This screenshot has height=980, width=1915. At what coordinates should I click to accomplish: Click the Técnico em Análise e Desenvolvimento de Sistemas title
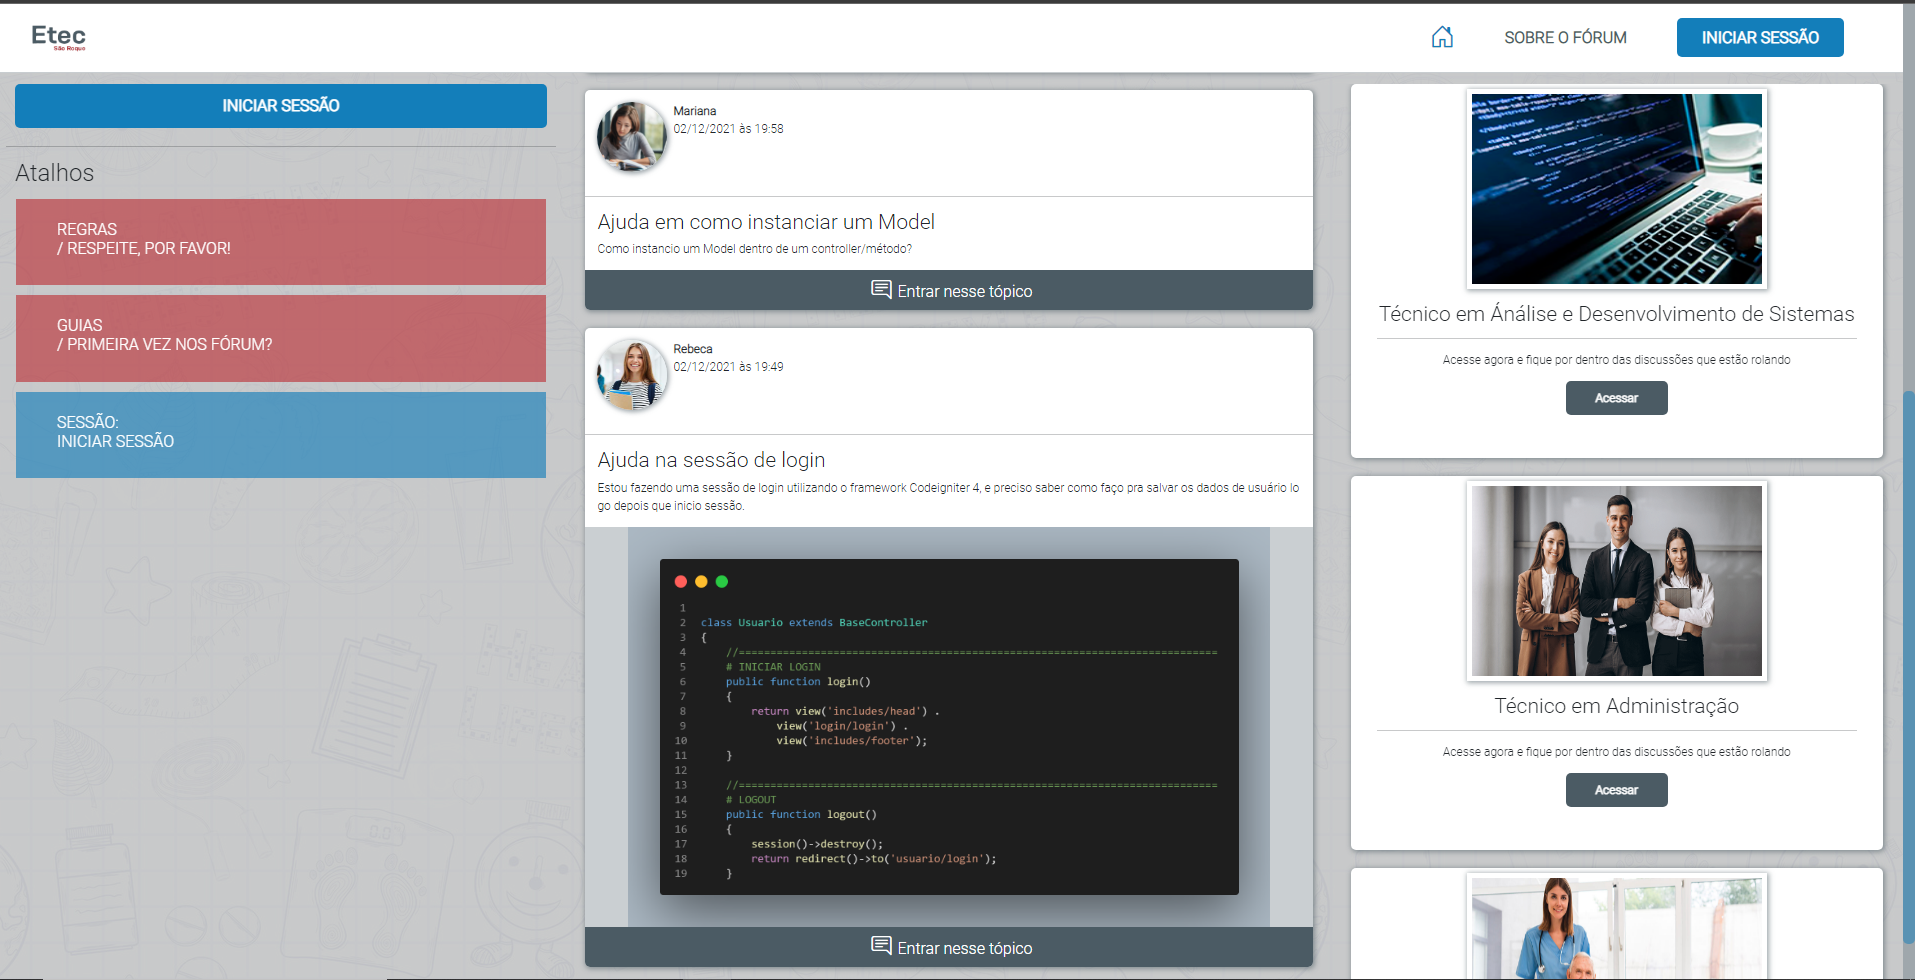coord(1617,314)
